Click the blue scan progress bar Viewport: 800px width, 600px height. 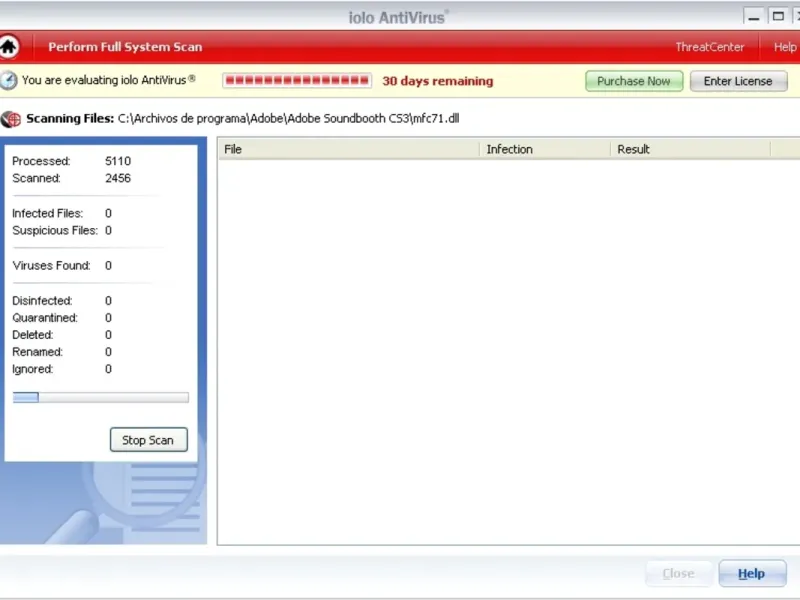(101, 397)
